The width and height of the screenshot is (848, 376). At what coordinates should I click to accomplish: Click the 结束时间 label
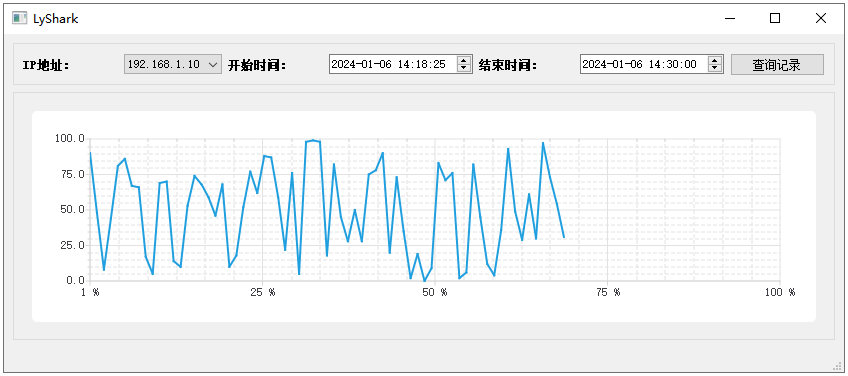tap(507, 66)
